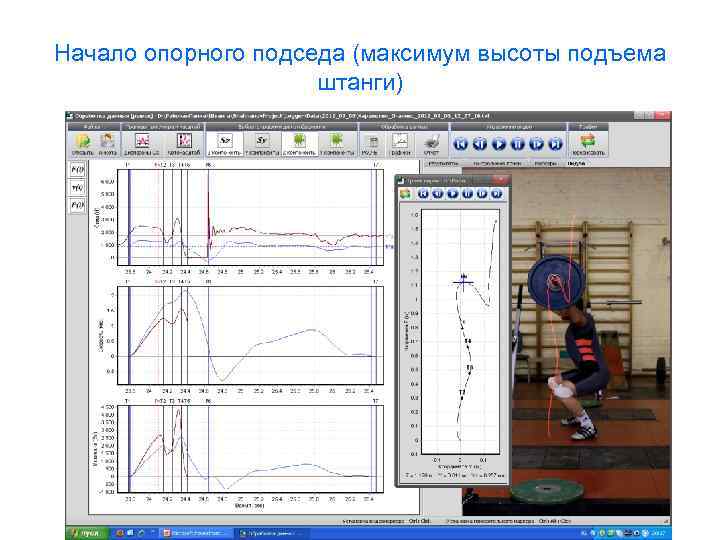Select the F(t) force graph button
Screen dimensions: 720x540
click(78, 170)
